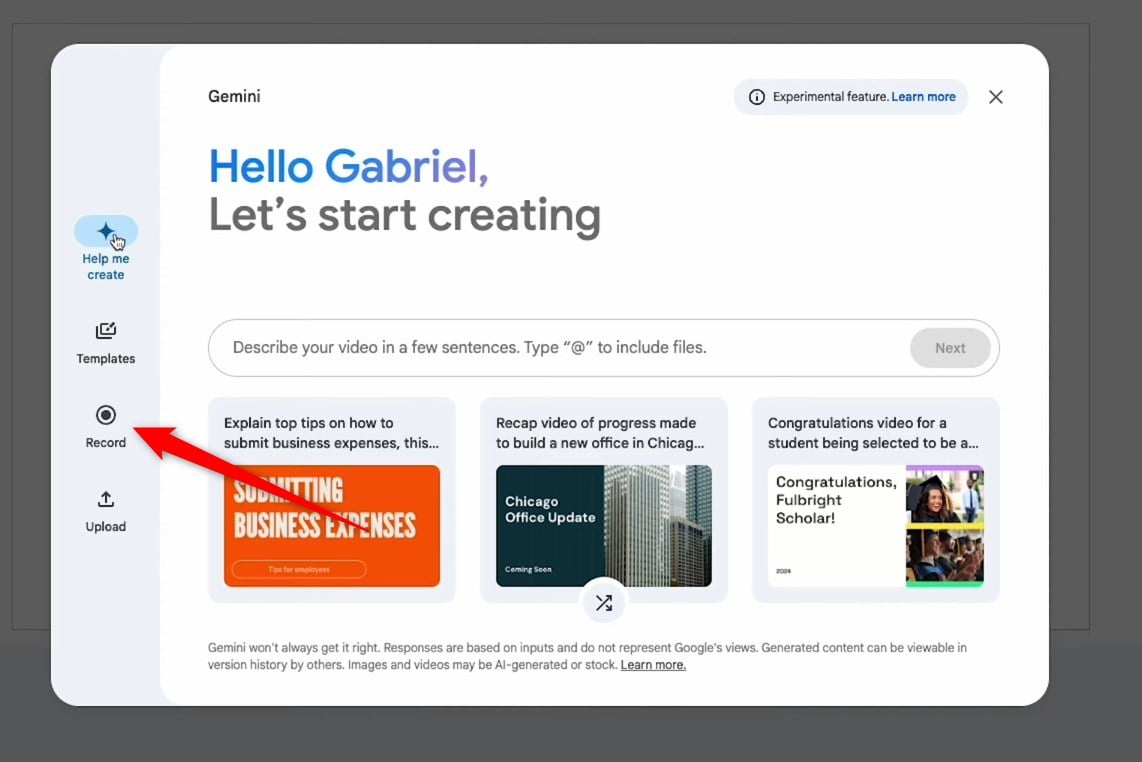Select the Help me create sparkle icon
Image resolution: width=1142 pixels, height=762 pixels.
tap(106, 231)
